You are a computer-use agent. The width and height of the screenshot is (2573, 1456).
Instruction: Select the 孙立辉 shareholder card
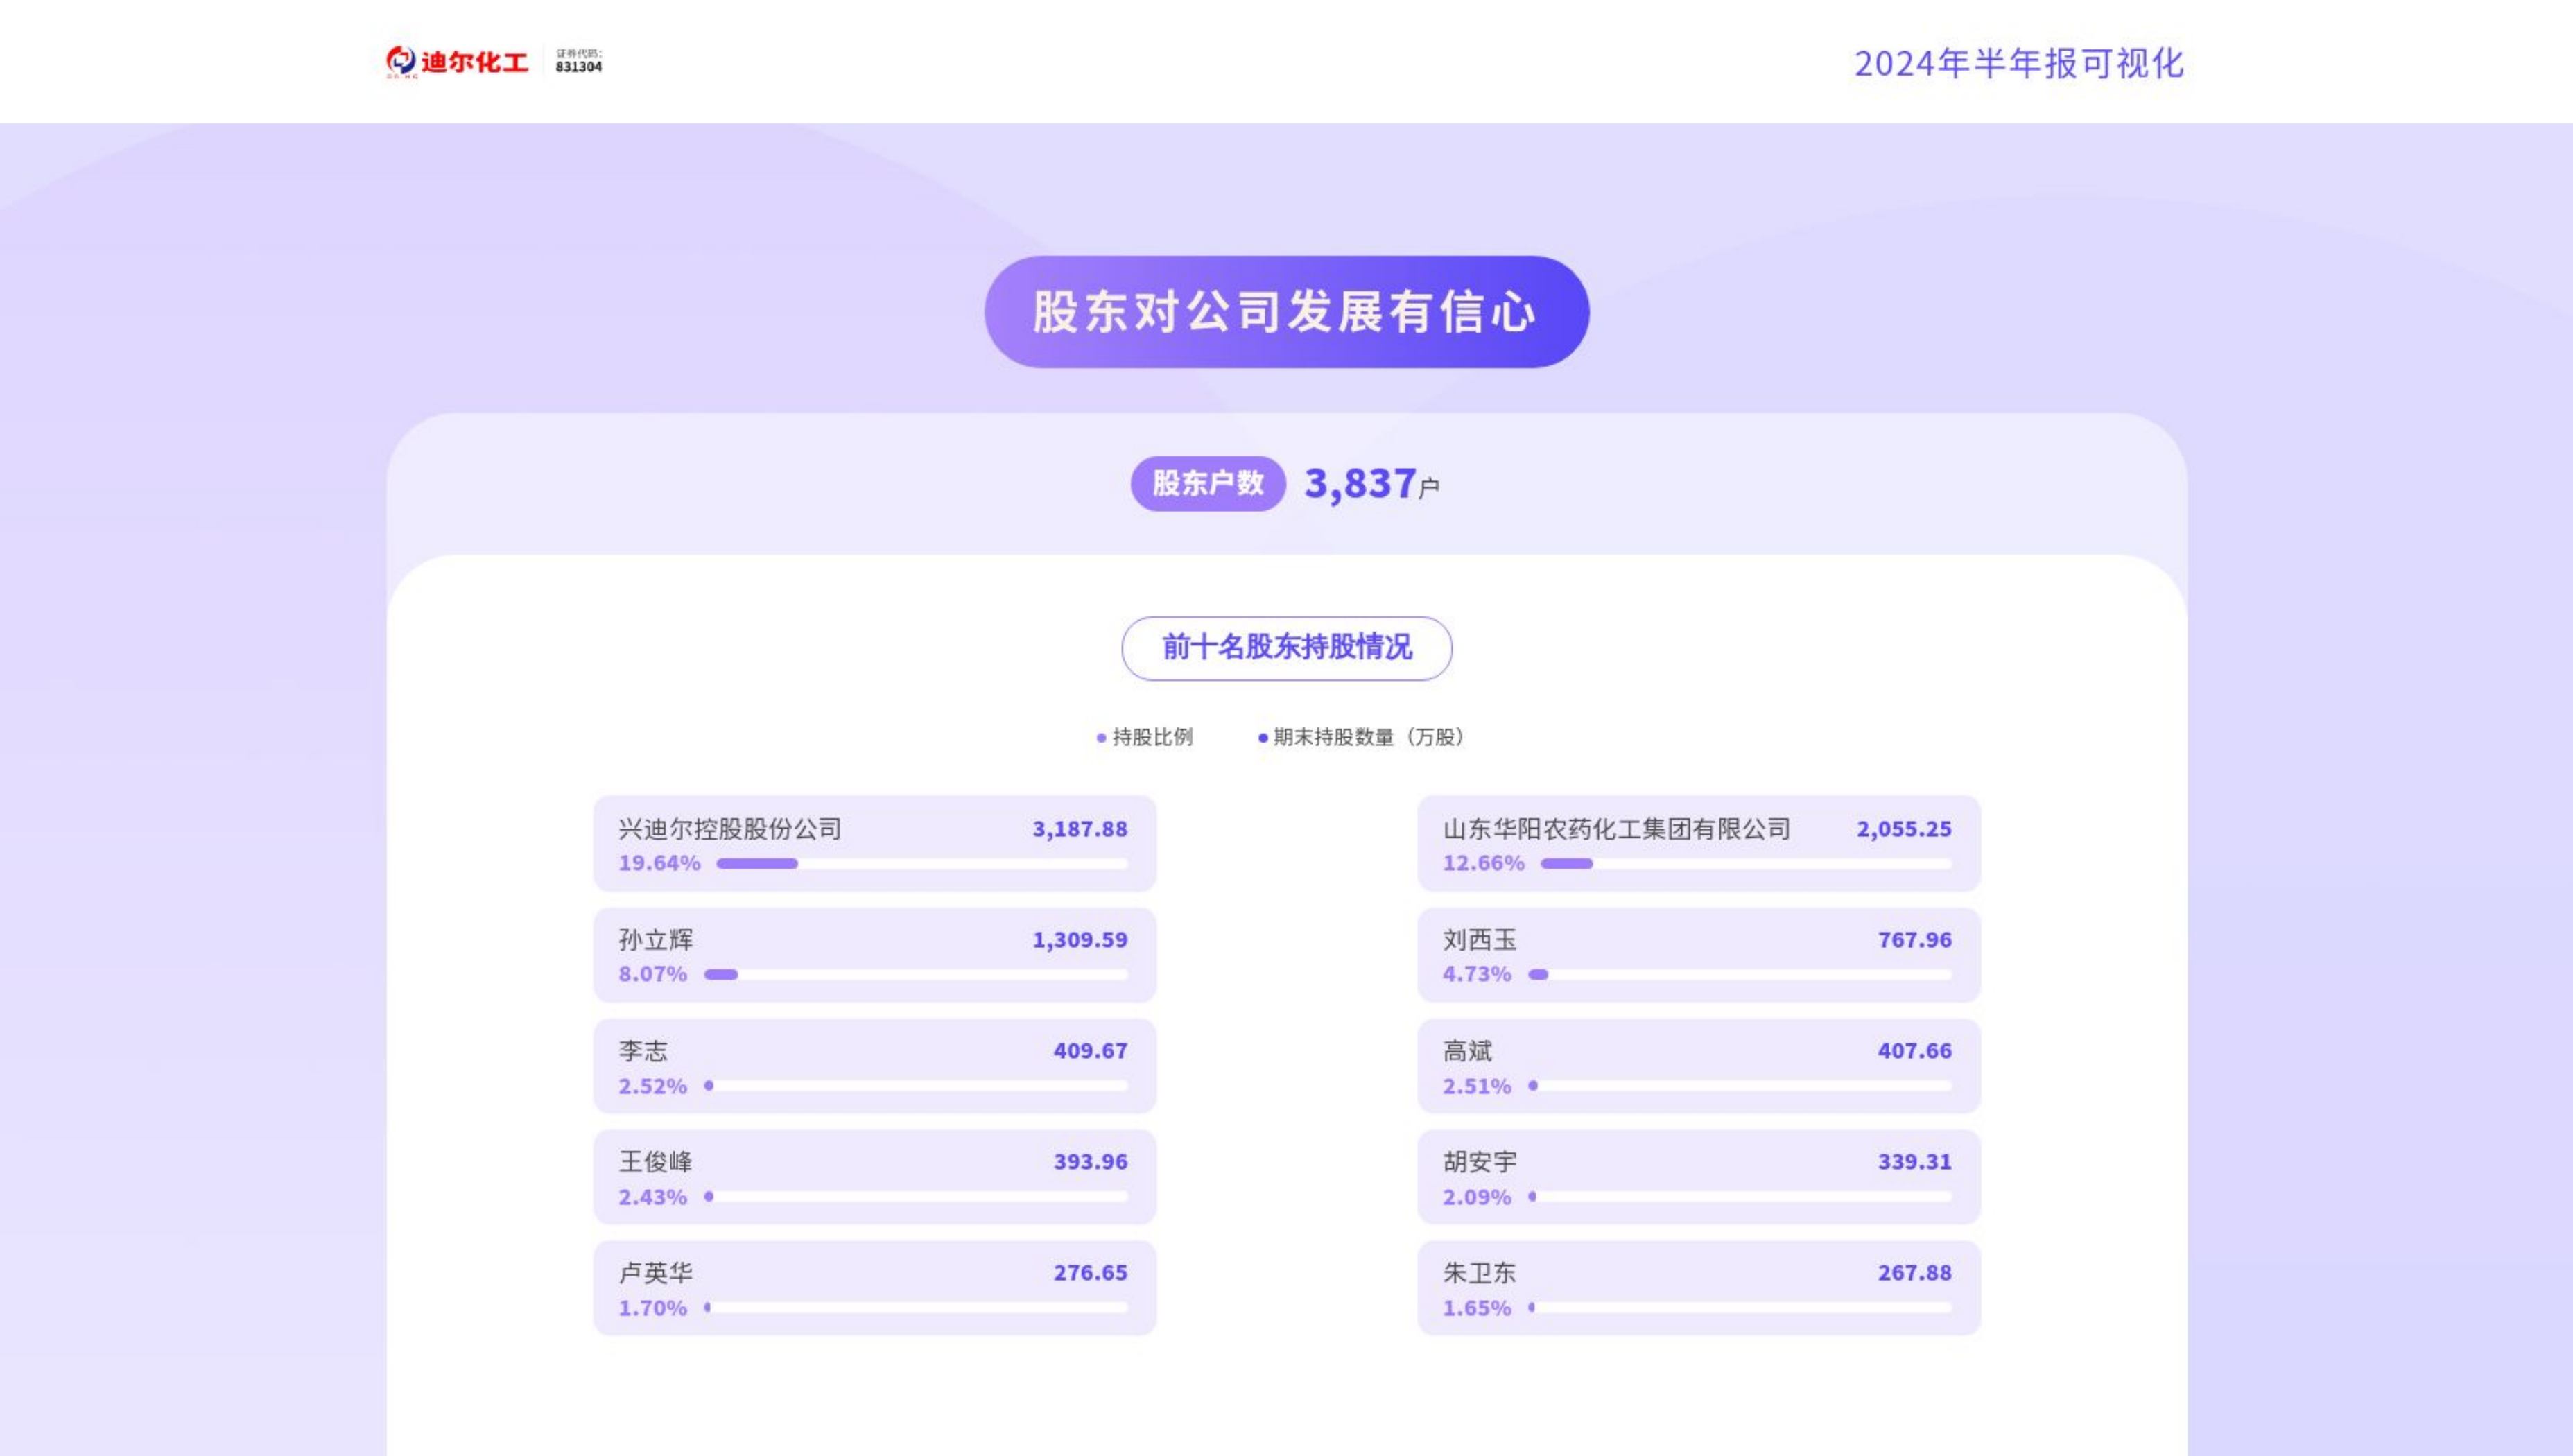click(874, 955)
